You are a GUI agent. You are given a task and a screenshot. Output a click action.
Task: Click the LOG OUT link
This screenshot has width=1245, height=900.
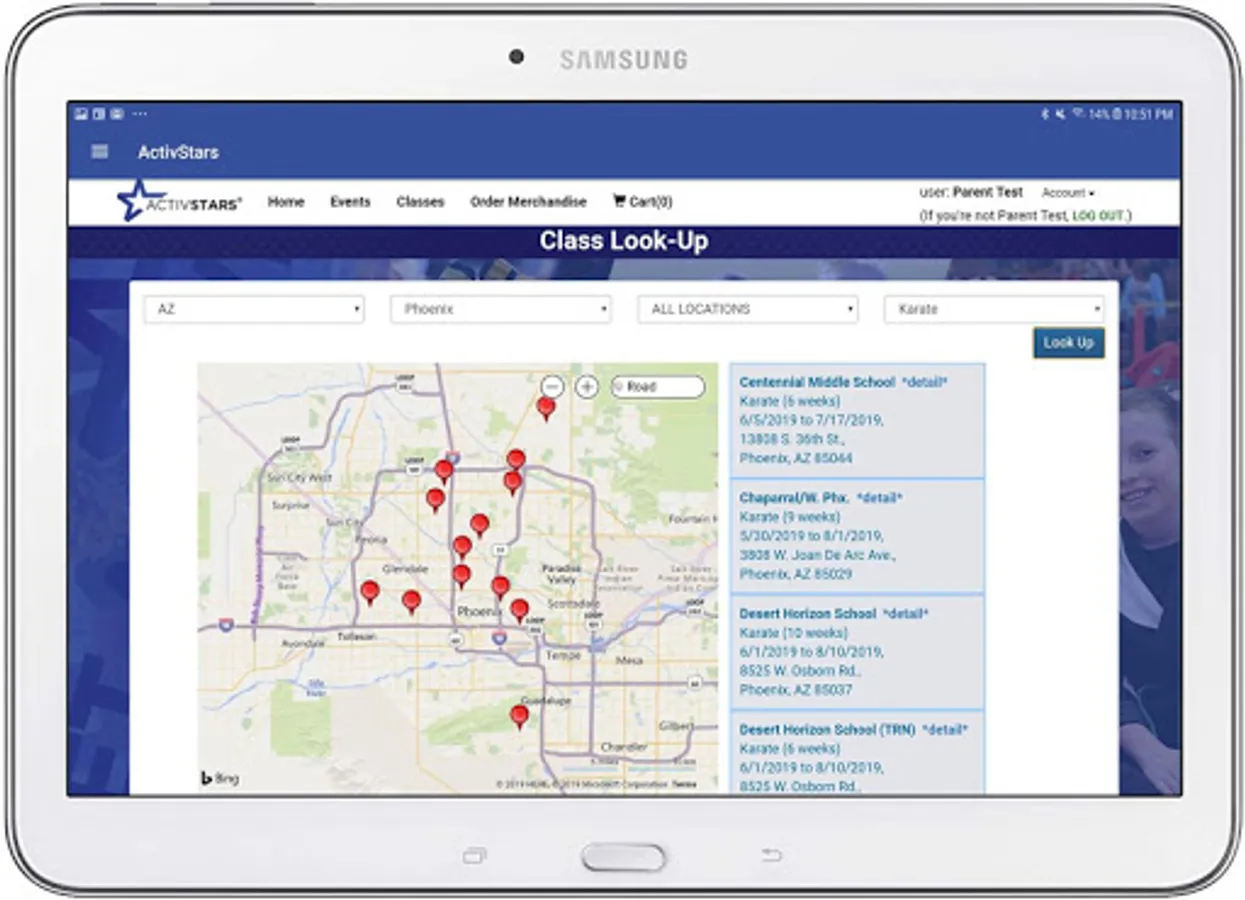pyautogui.click(x=1098, y=216)
